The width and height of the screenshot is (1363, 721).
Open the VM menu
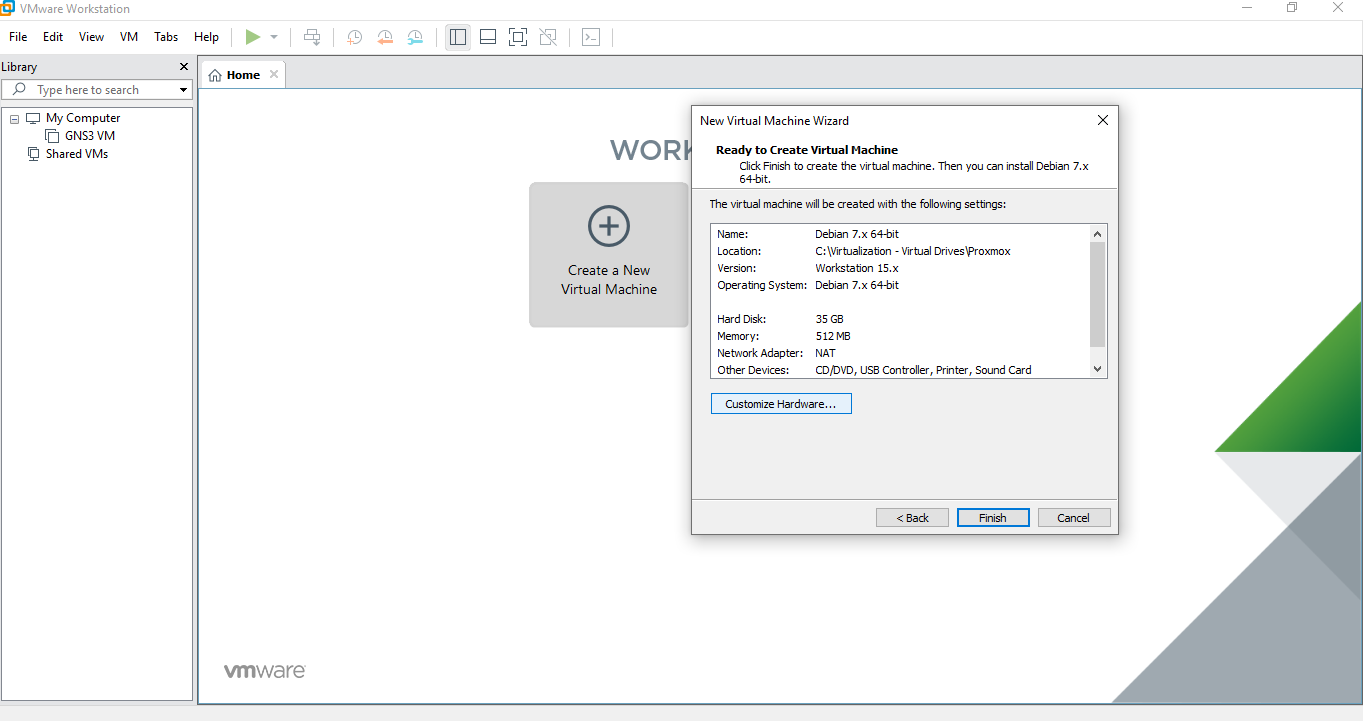pos(128,36)
